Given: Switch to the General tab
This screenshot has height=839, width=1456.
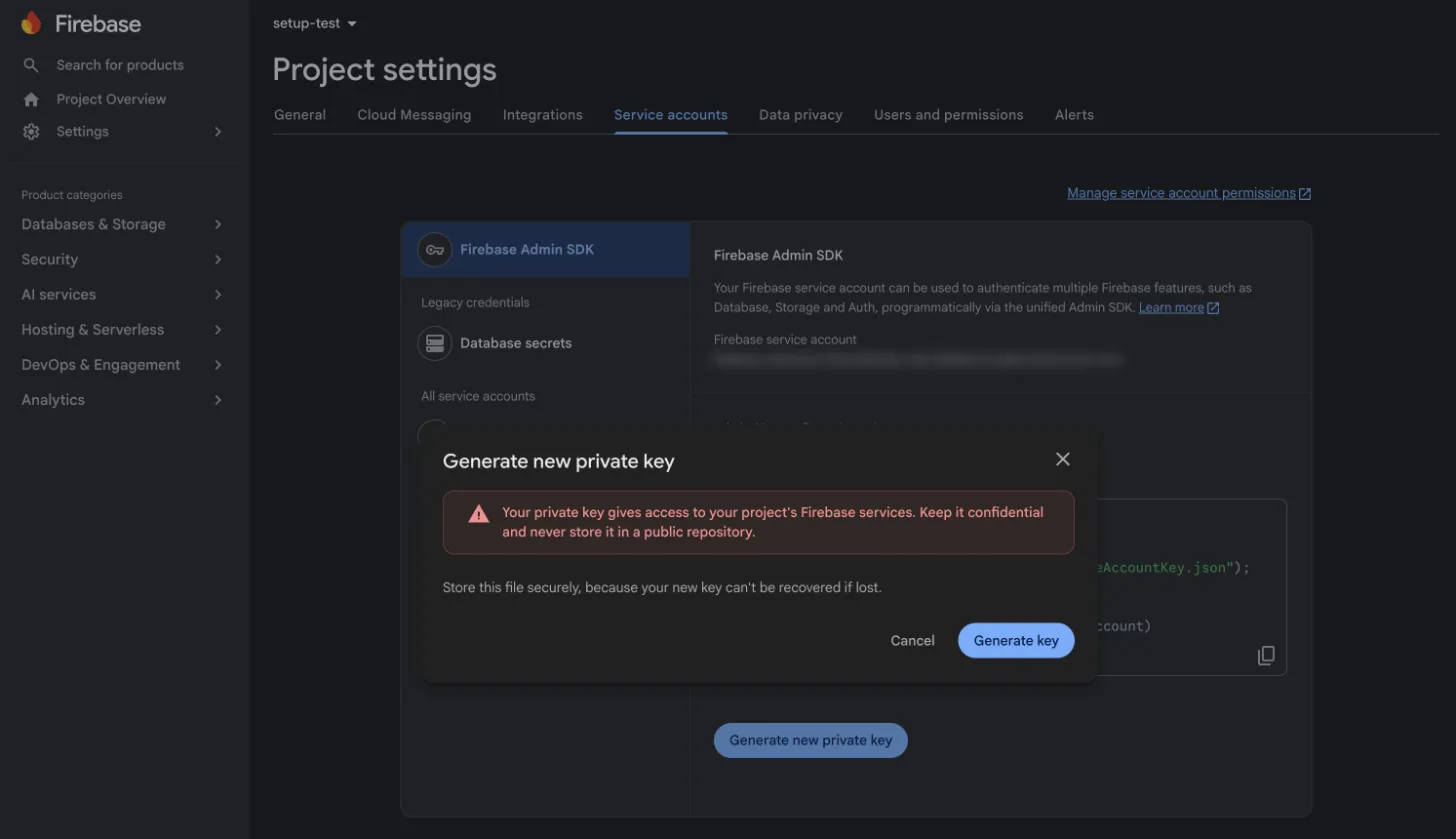Looking at the screenshot, I should (x=300, y=115).
